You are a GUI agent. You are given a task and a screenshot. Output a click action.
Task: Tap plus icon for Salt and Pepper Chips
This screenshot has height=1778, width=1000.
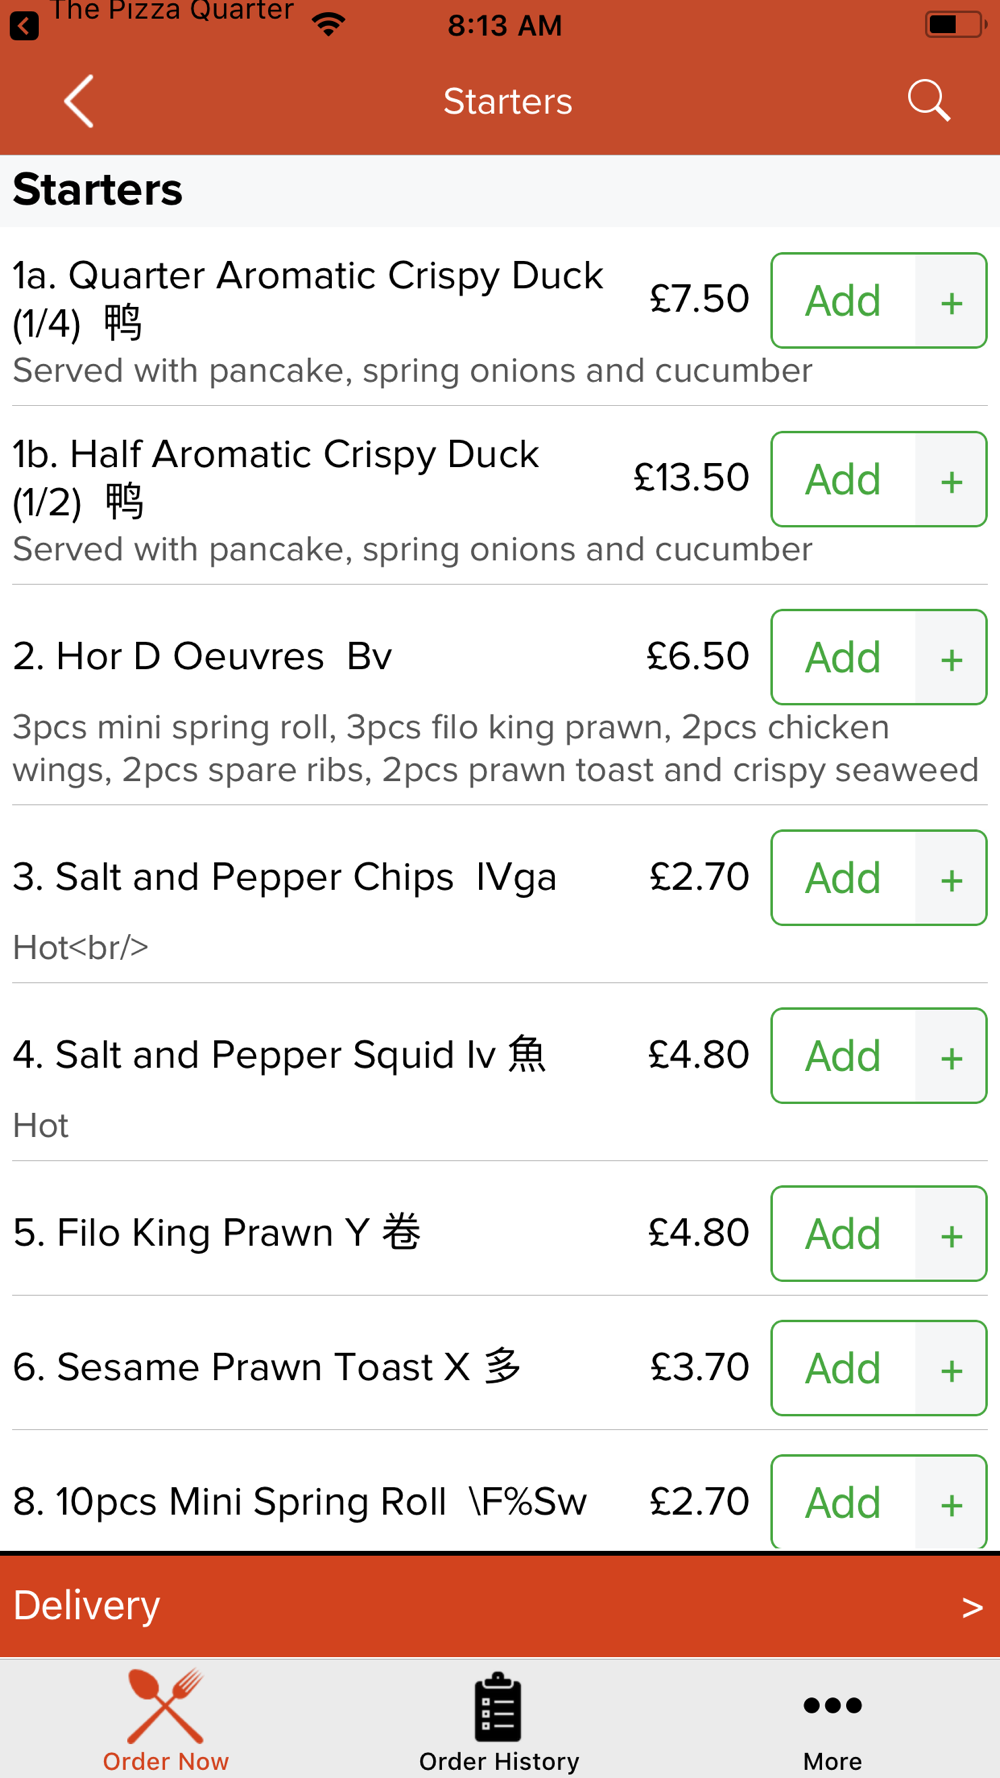[951, 878]
